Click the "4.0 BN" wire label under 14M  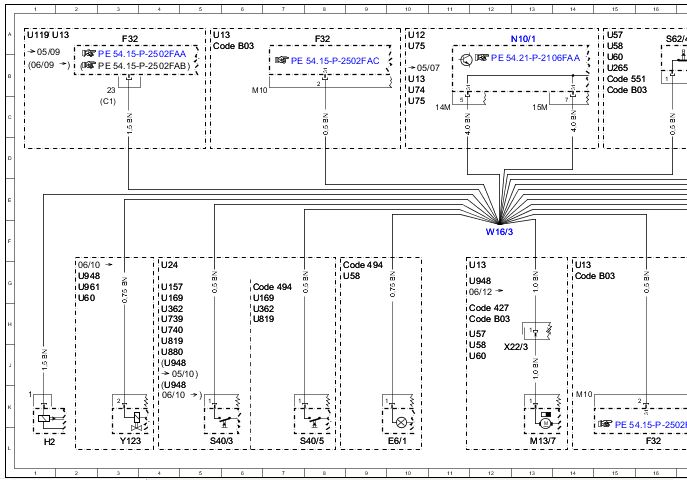point(467,124)
